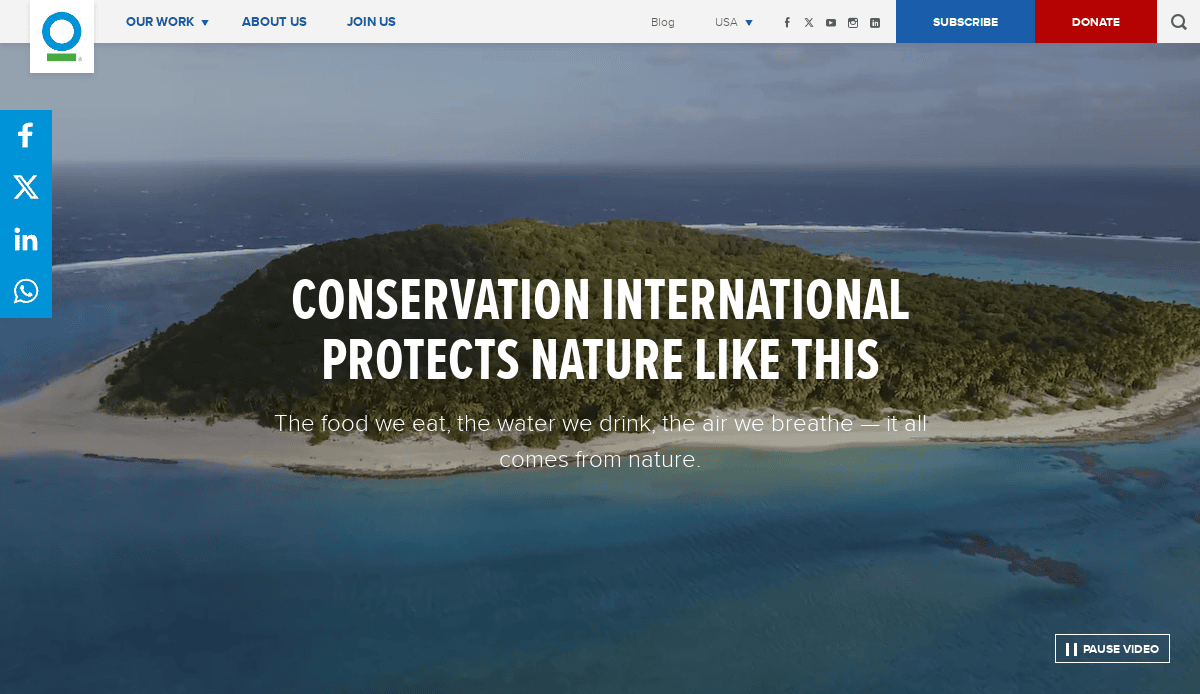Open the OUR WORK menu

coord(160,21)
